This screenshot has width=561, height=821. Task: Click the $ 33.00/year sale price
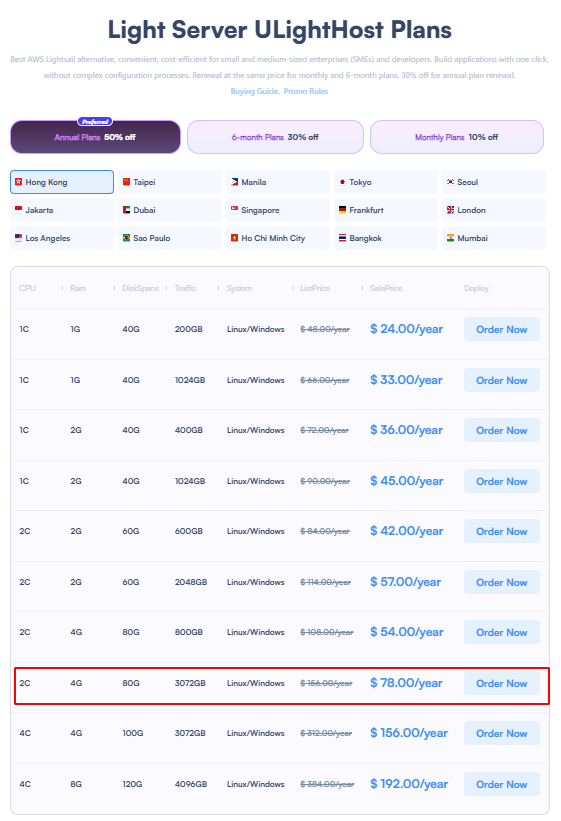coord(406,380)
